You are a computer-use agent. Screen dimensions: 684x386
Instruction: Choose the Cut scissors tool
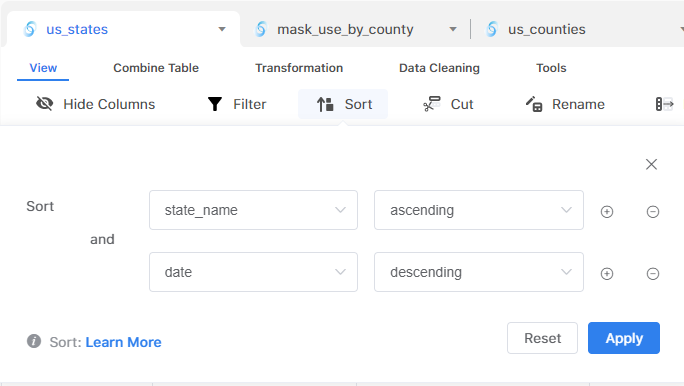tap(448, 104)
